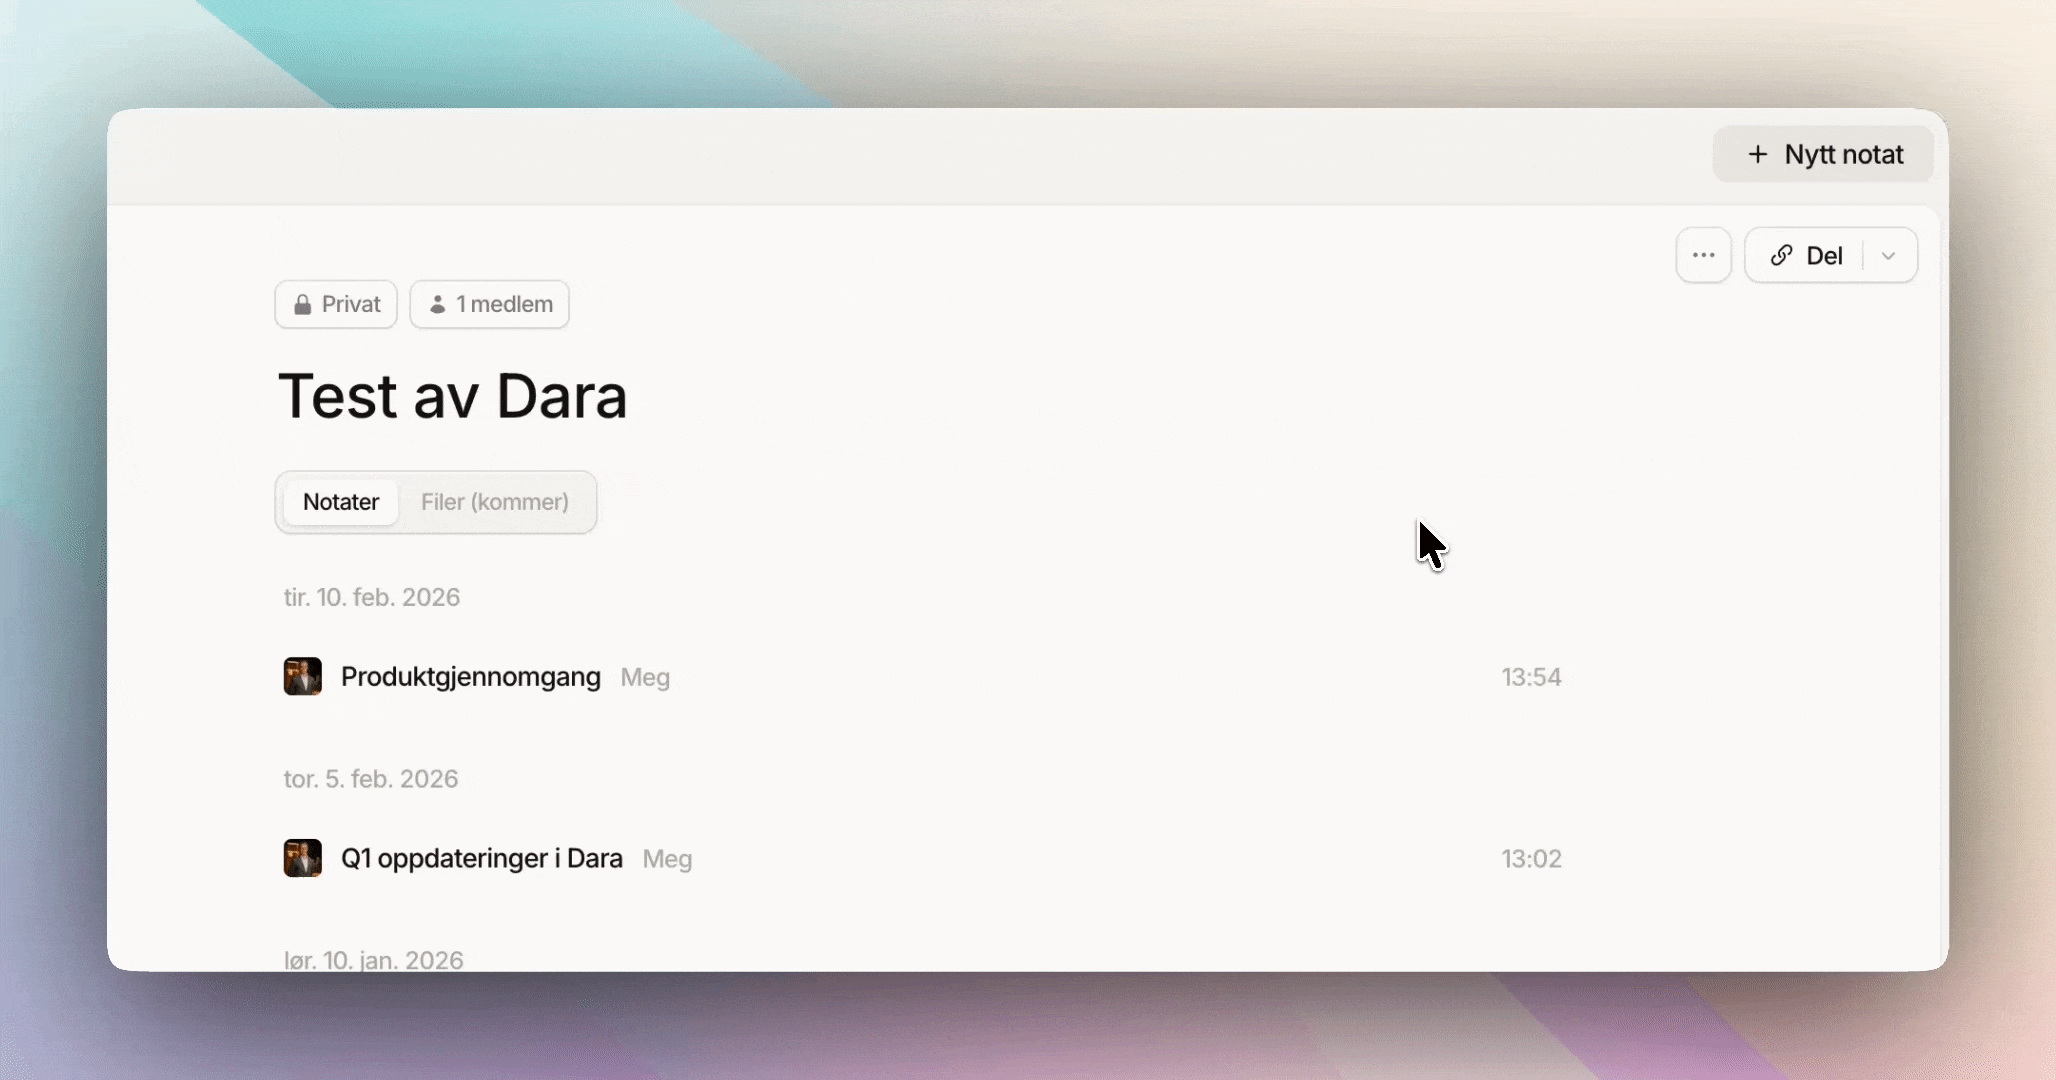Open the three-dots more options menu
The height and width of the screenshot is (1080, 2056).
click(1703, 255)
